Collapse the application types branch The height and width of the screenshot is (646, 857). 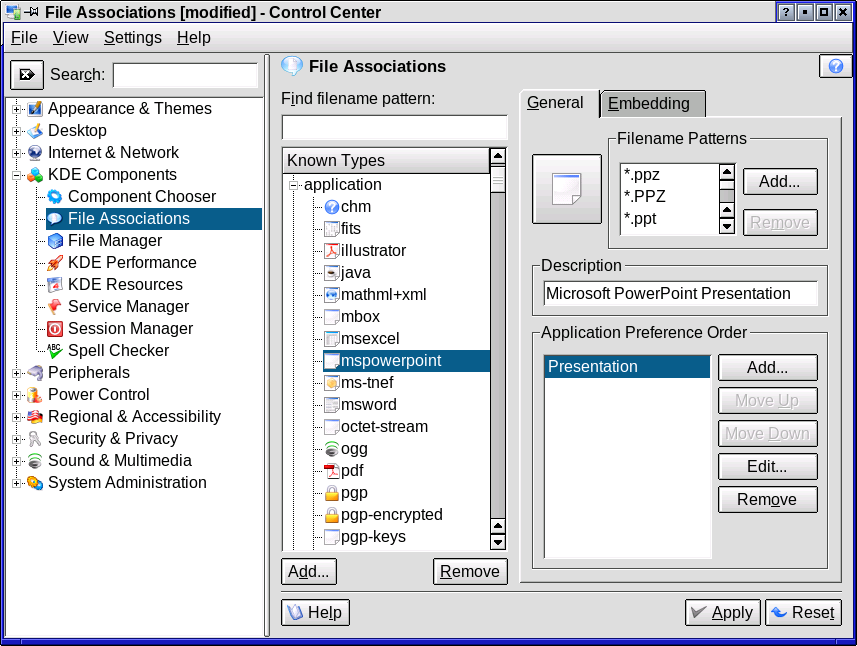[x=294, y=185]
